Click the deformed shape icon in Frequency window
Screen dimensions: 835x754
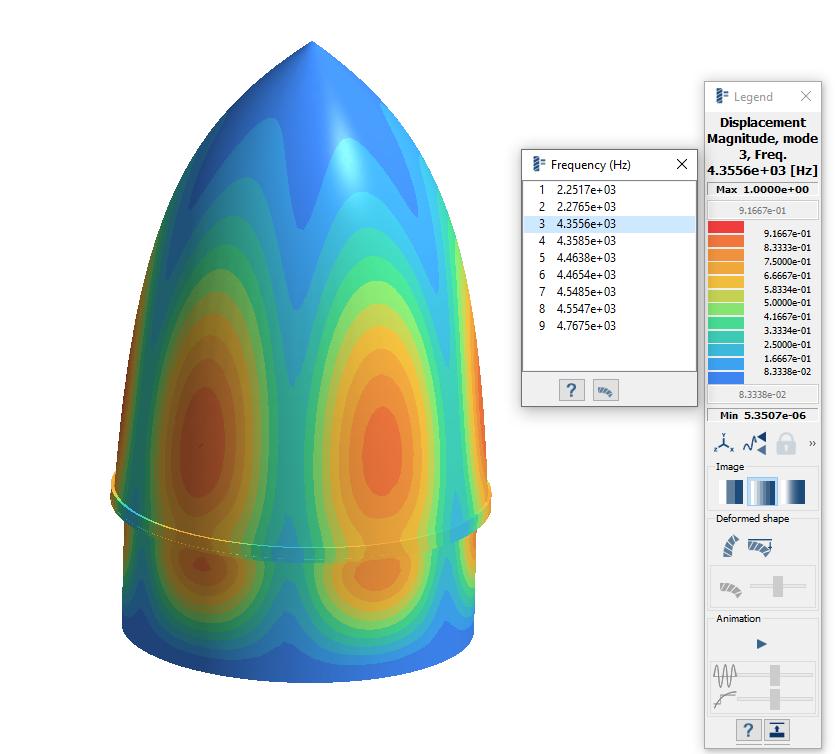point(605,390)
